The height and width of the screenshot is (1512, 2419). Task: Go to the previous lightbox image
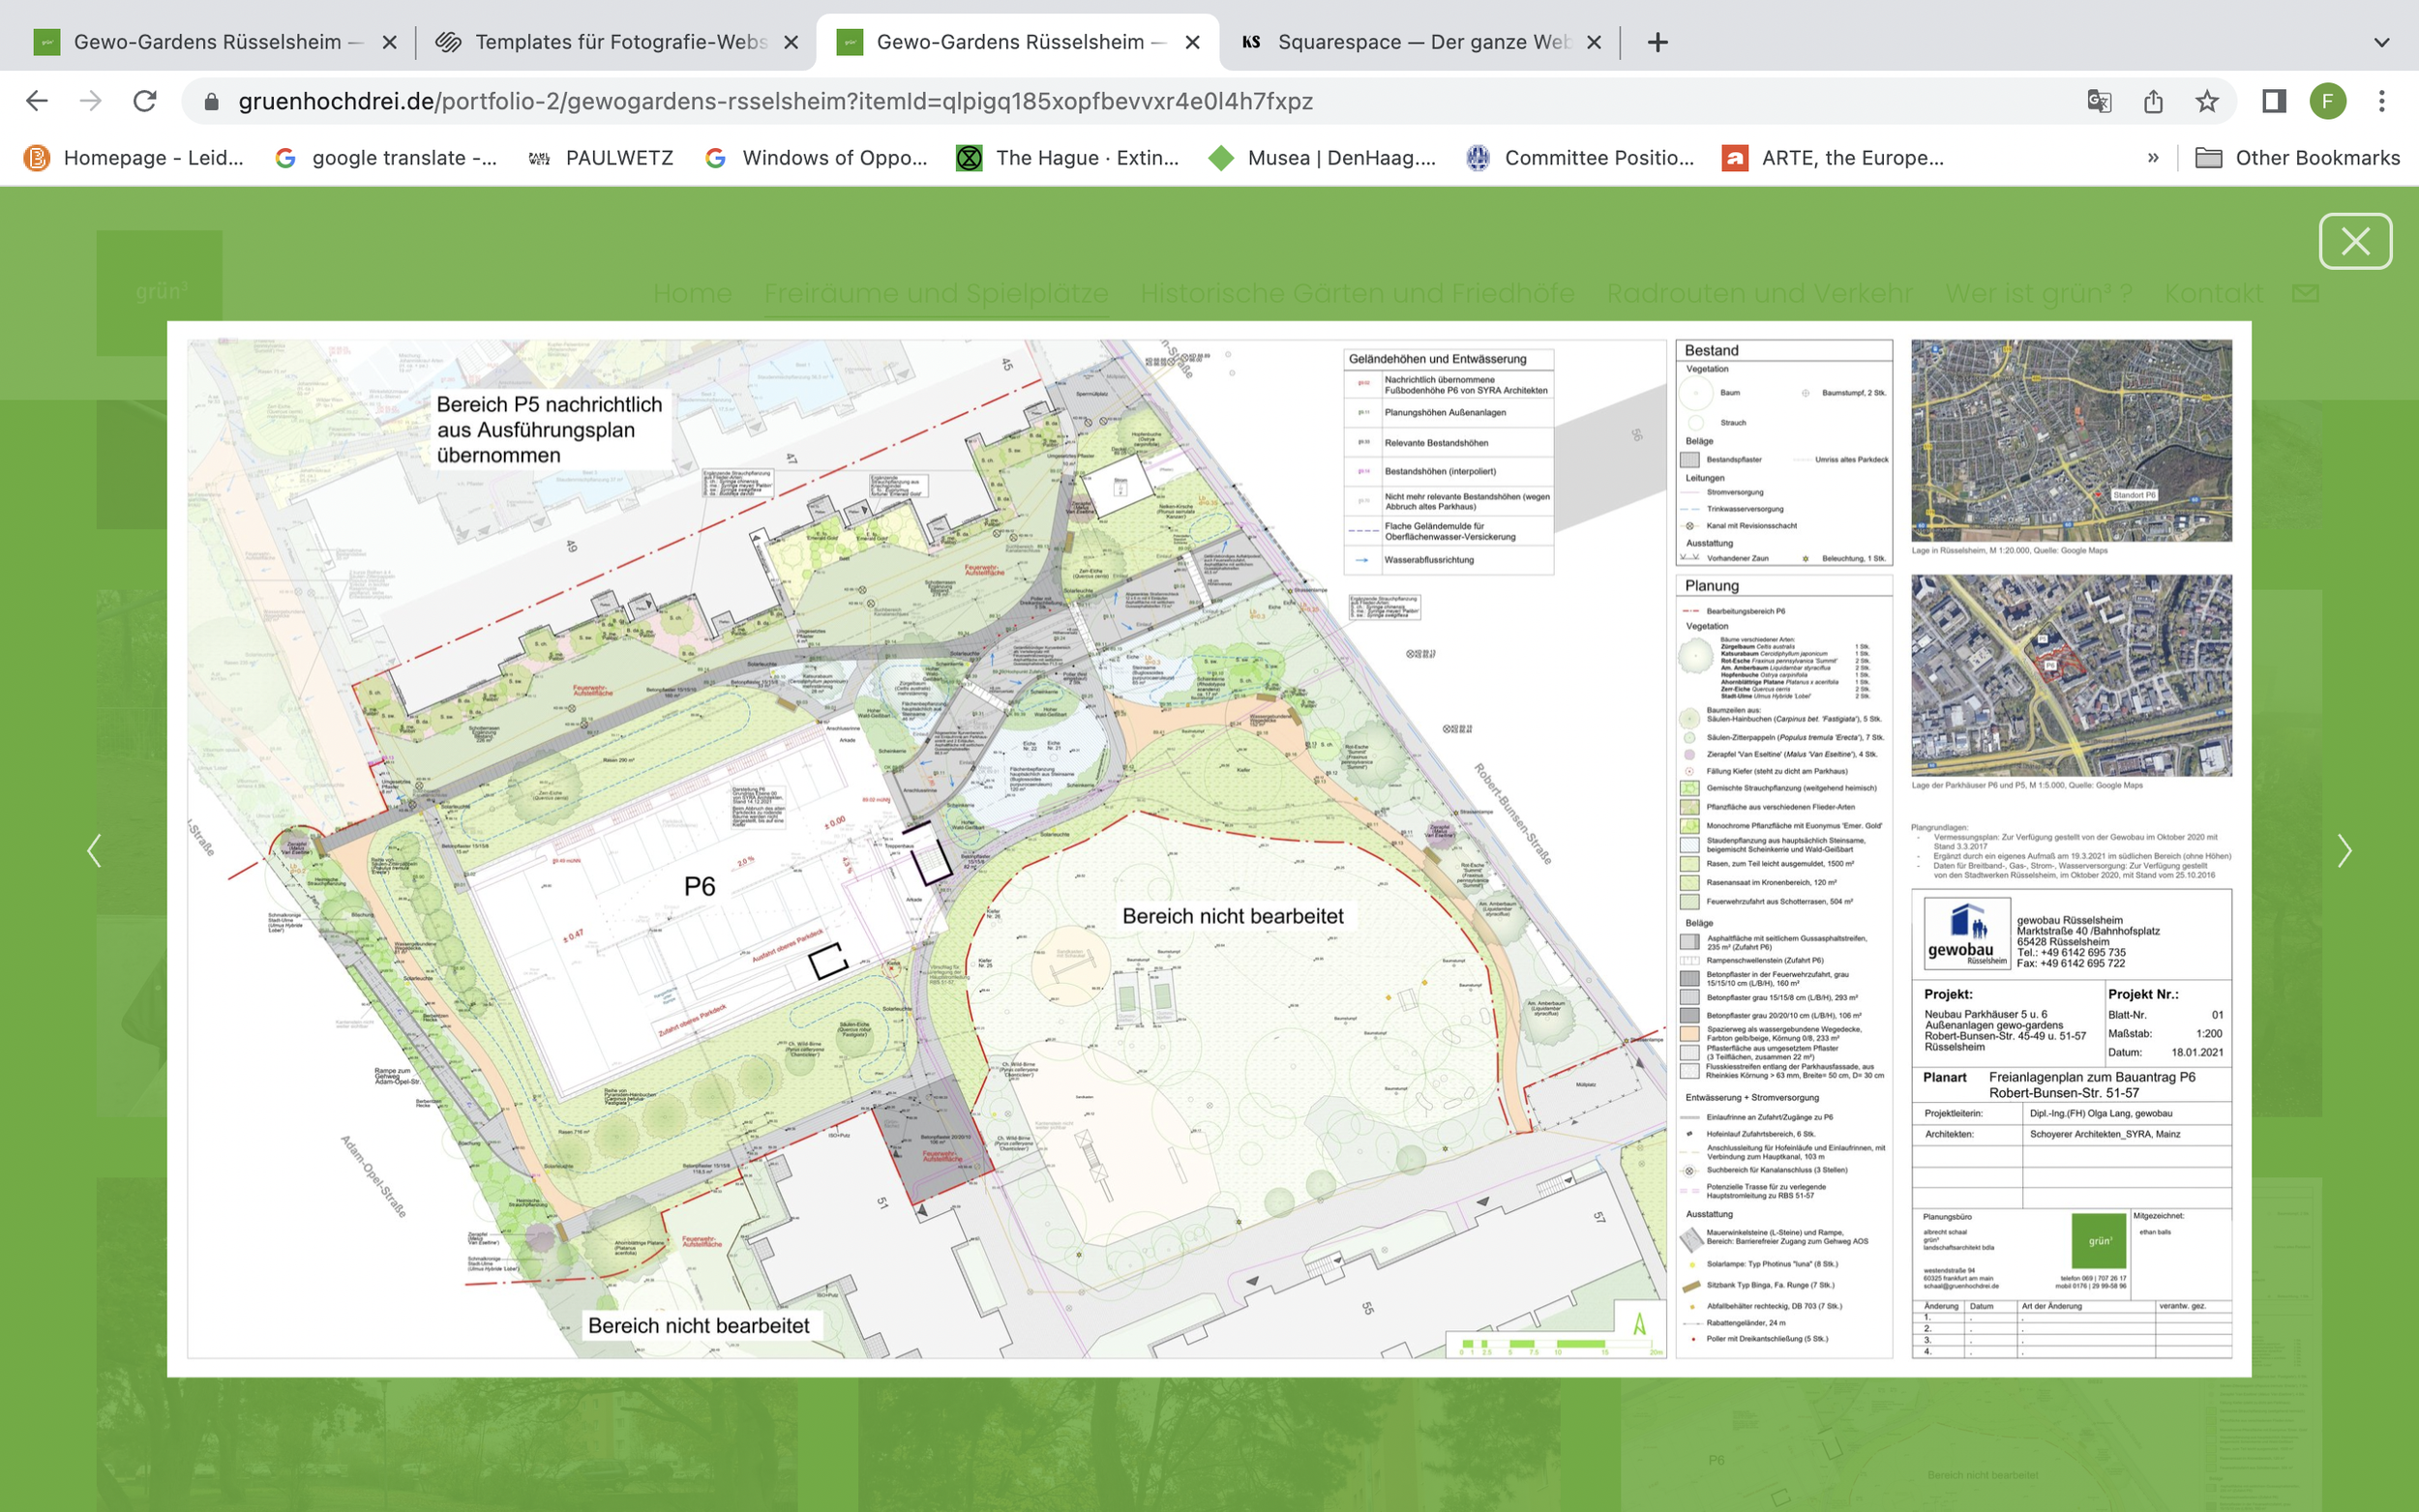point(94,851)
